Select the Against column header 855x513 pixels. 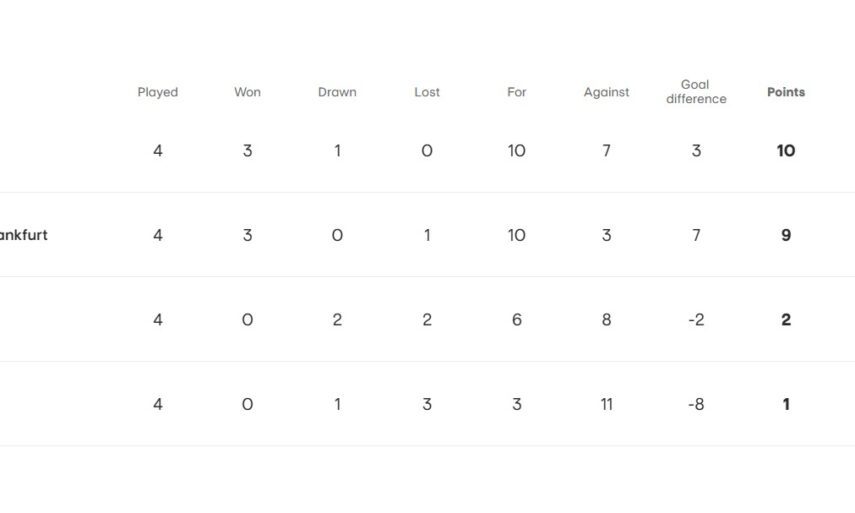pyautogui.click(x=606, y=92)
